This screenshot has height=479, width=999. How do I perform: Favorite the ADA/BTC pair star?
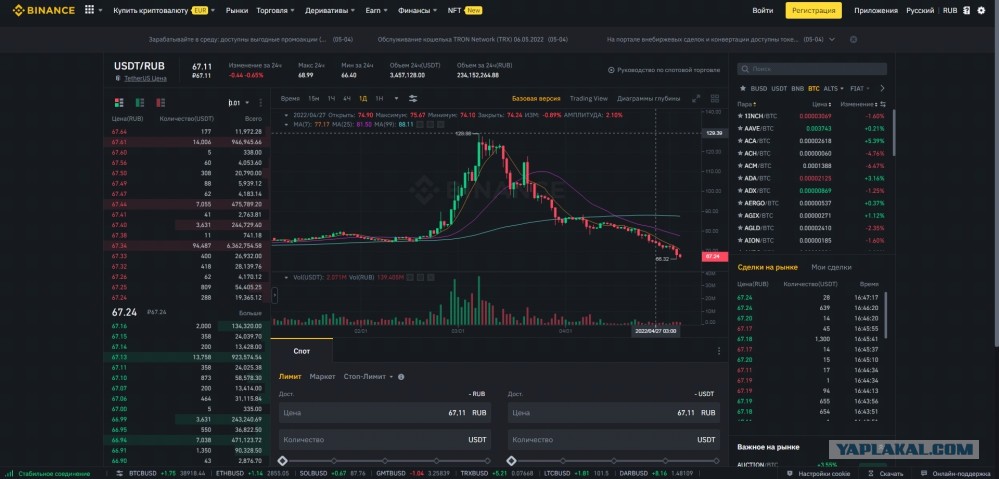(x=740, y=178)
